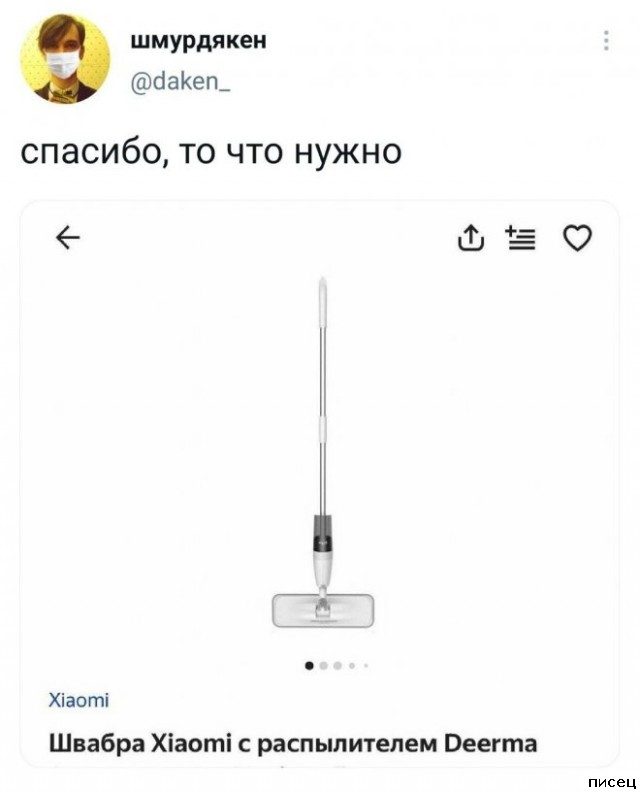This screenshot has width=640, height=792.
Task: Click tweet text спасибо, то что нужно
Action: coord(211,152)
